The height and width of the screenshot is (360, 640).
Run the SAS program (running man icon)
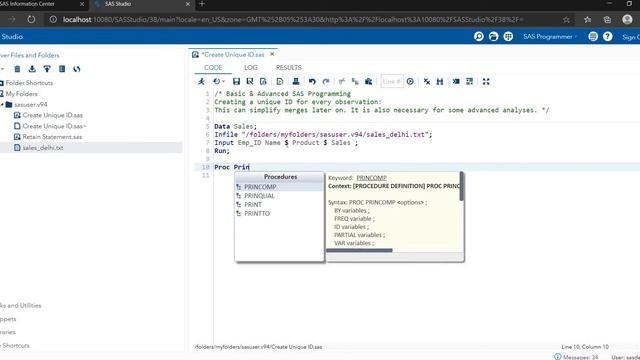[x=202, y=81]
